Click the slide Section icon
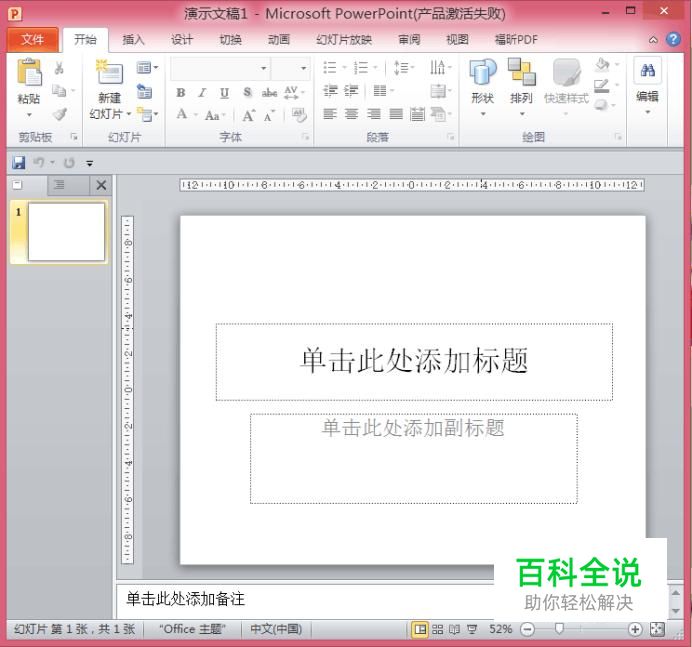The image size is (692, 647). (144, 114)
